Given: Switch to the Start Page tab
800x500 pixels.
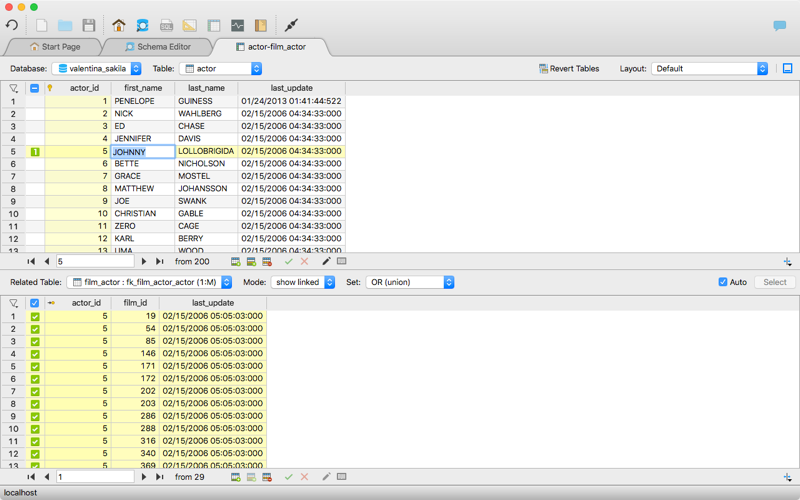Looking at the screenshot, I should [55, 46].
